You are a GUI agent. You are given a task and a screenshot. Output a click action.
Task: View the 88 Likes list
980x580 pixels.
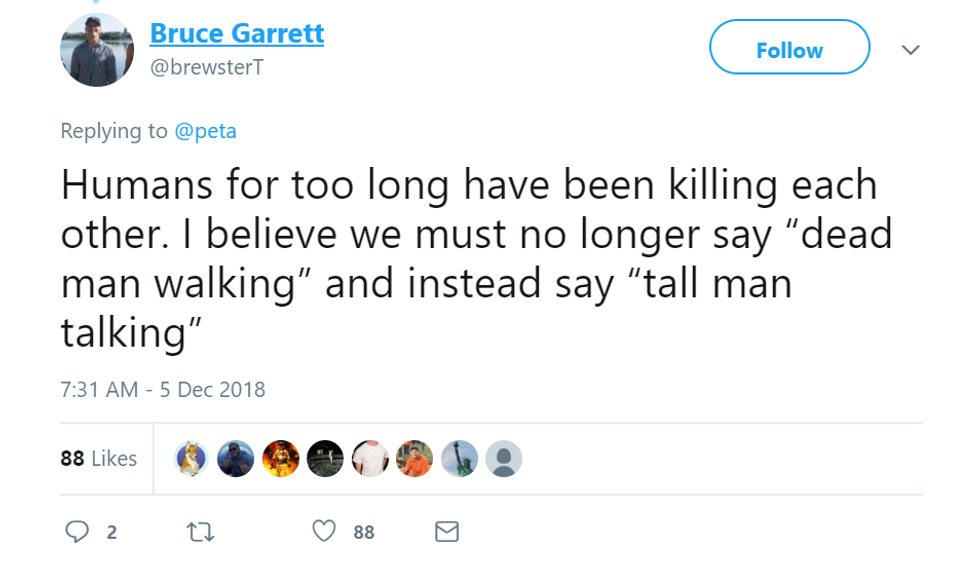(98, 459)
